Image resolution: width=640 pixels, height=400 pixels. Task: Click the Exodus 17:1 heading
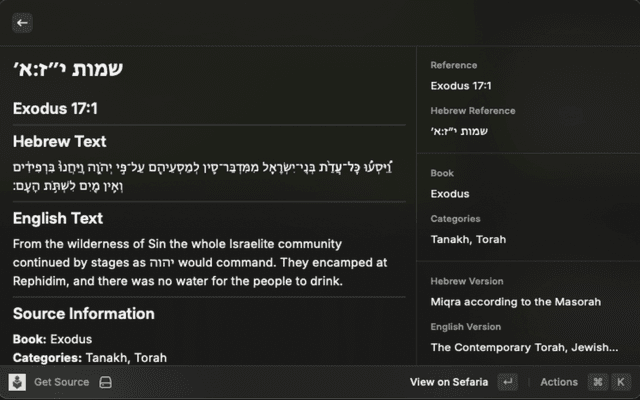[x=55, y=108]
